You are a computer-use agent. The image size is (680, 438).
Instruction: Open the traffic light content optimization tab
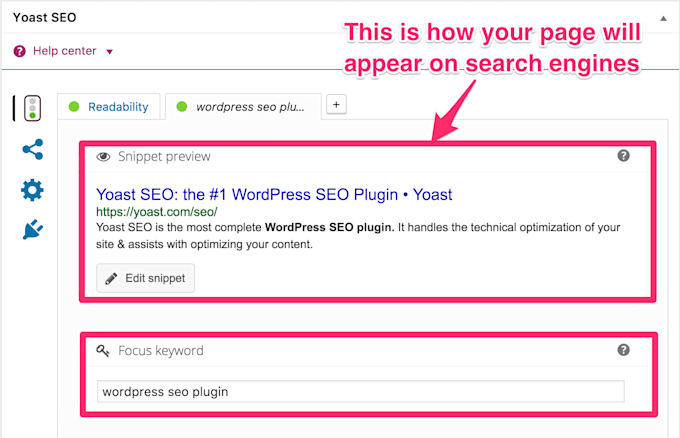[x=33, y=108]
